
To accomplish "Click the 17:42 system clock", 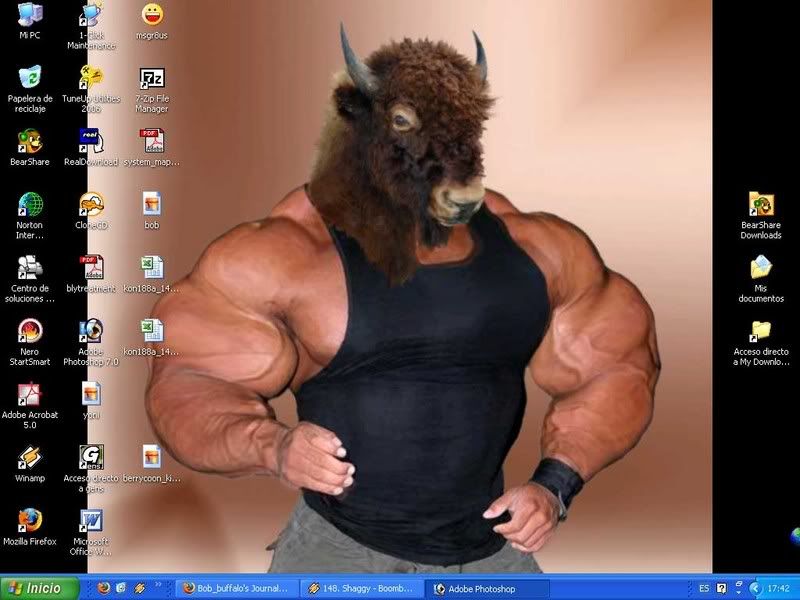I will 778,589.
